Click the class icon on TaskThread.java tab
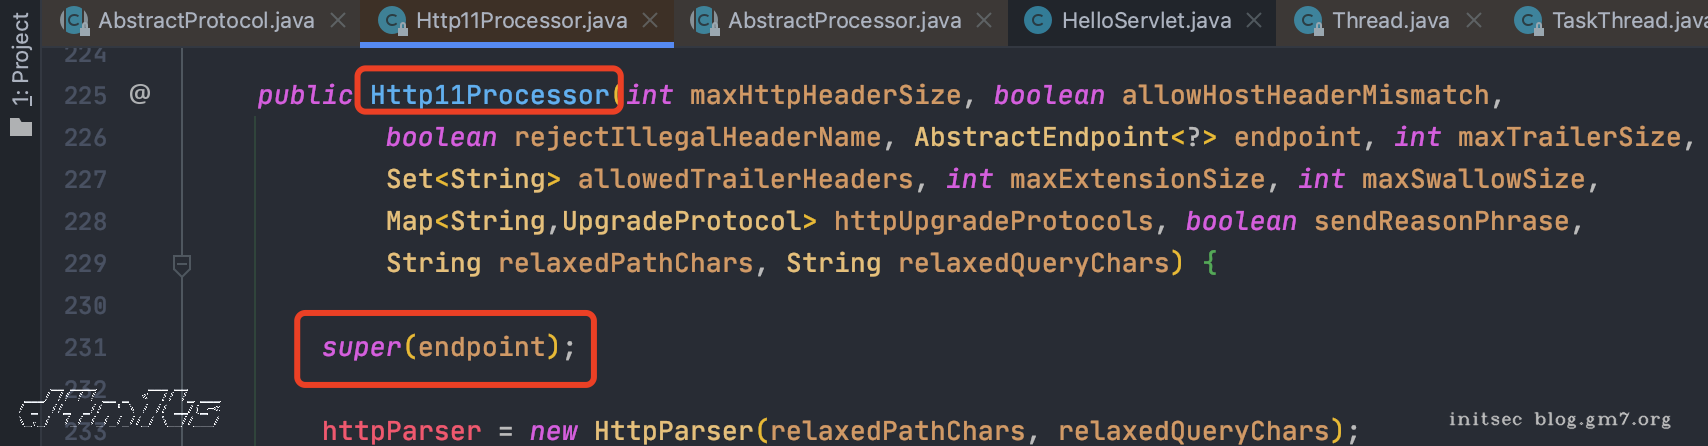1708x446 pixels. click(1528, 20)
